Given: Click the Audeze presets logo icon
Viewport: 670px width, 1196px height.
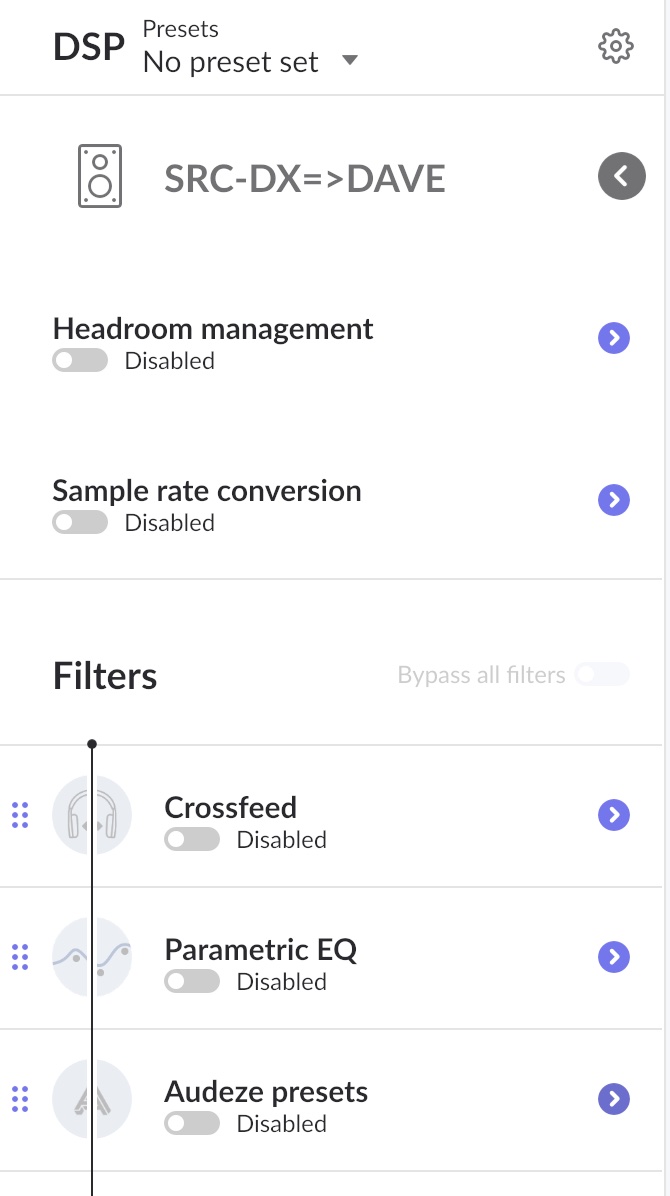Looking at the screenshot, I should pos(92,1099).
